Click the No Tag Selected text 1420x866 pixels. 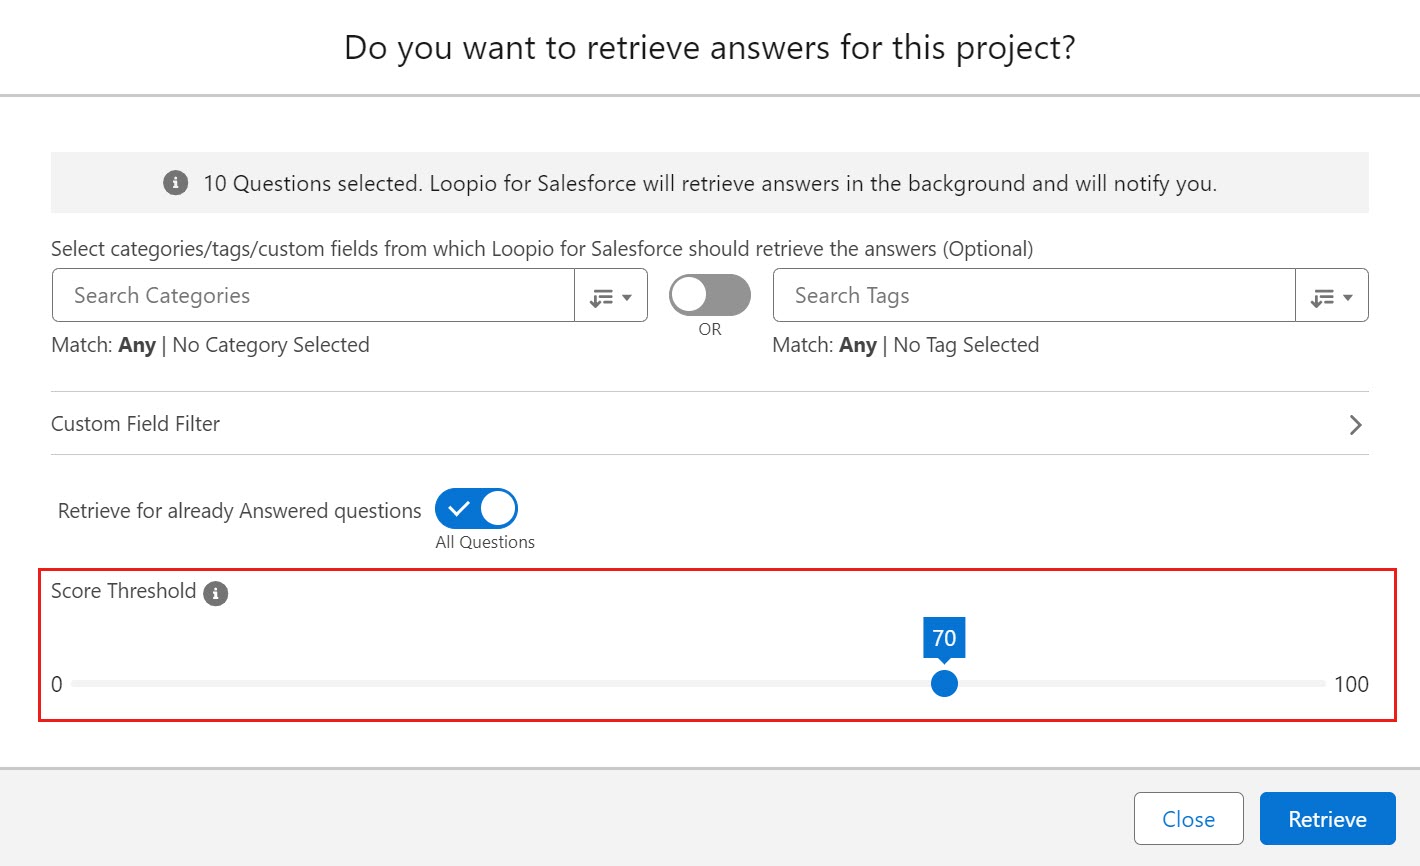966,345
